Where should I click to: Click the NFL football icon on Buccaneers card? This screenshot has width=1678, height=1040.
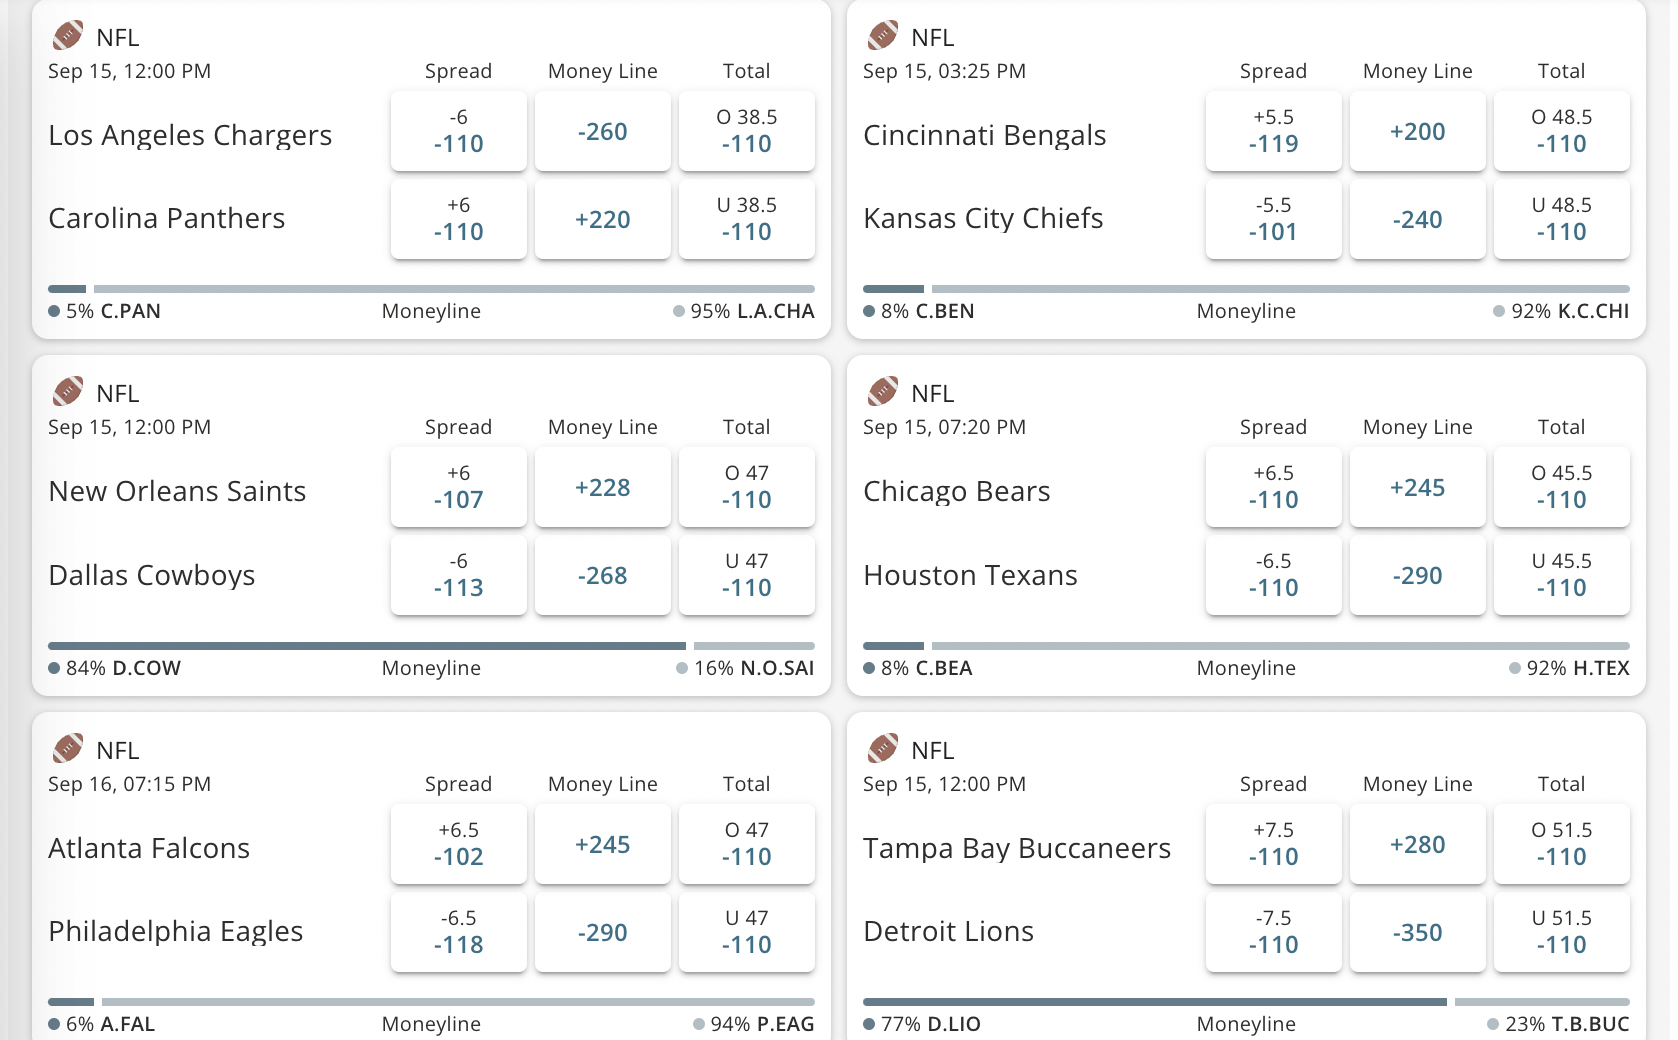(882, 749)
